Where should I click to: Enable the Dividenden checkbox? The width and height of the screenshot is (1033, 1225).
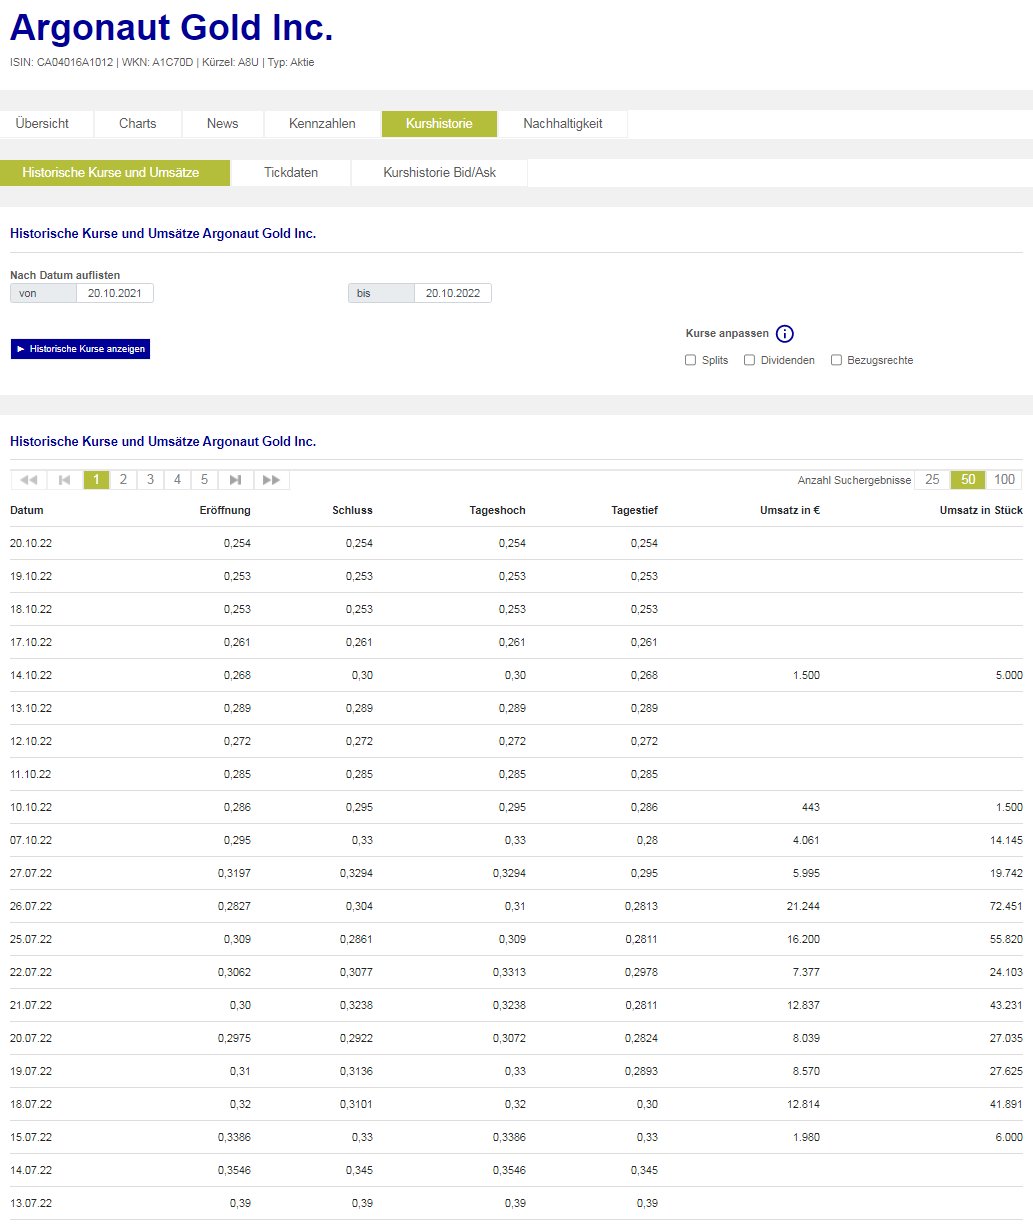[x=749, y=360]
